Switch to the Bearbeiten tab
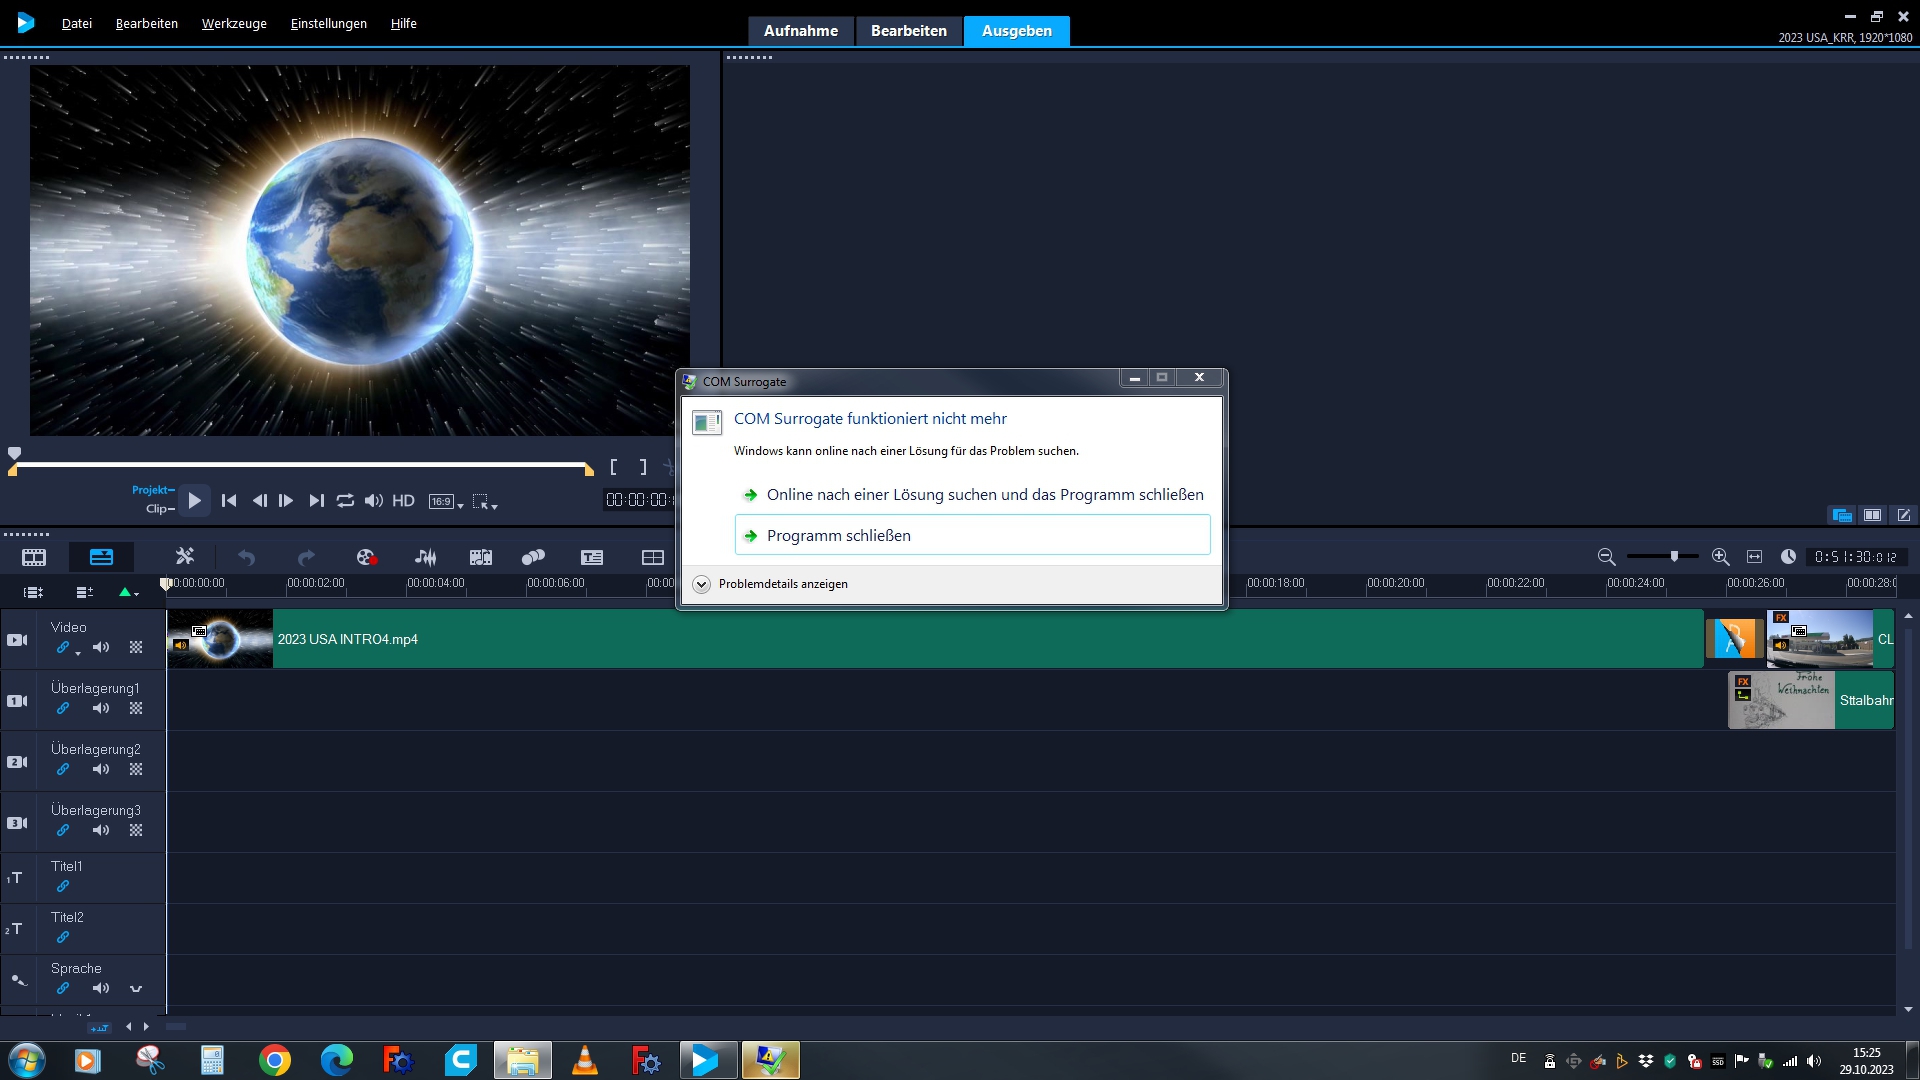1920x1080 pixels. [x=908, y=31]
